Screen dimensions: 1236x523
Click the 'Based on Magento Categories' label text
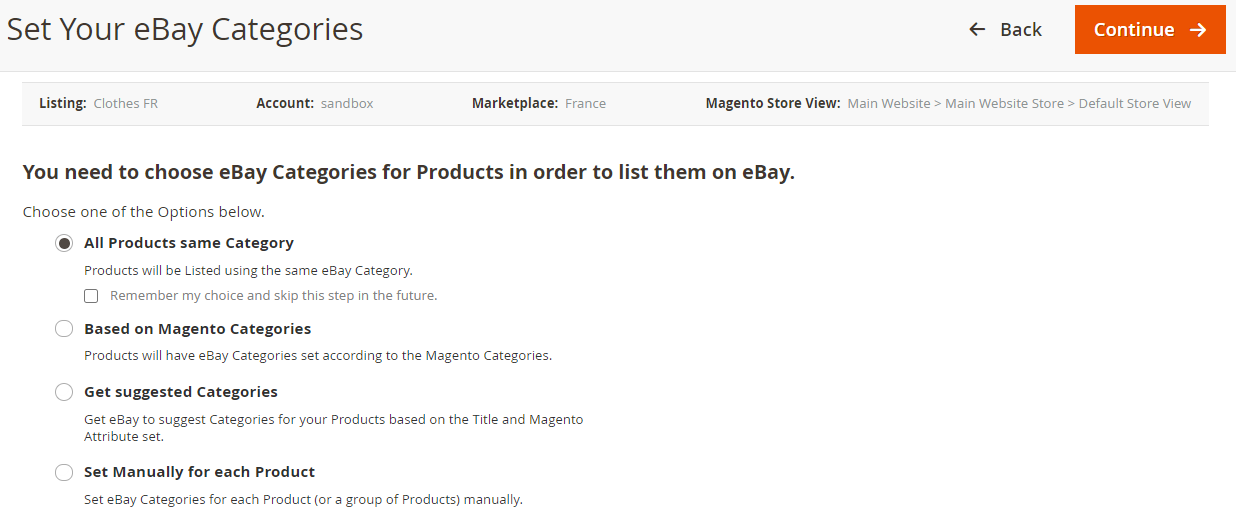pos(197,329)
